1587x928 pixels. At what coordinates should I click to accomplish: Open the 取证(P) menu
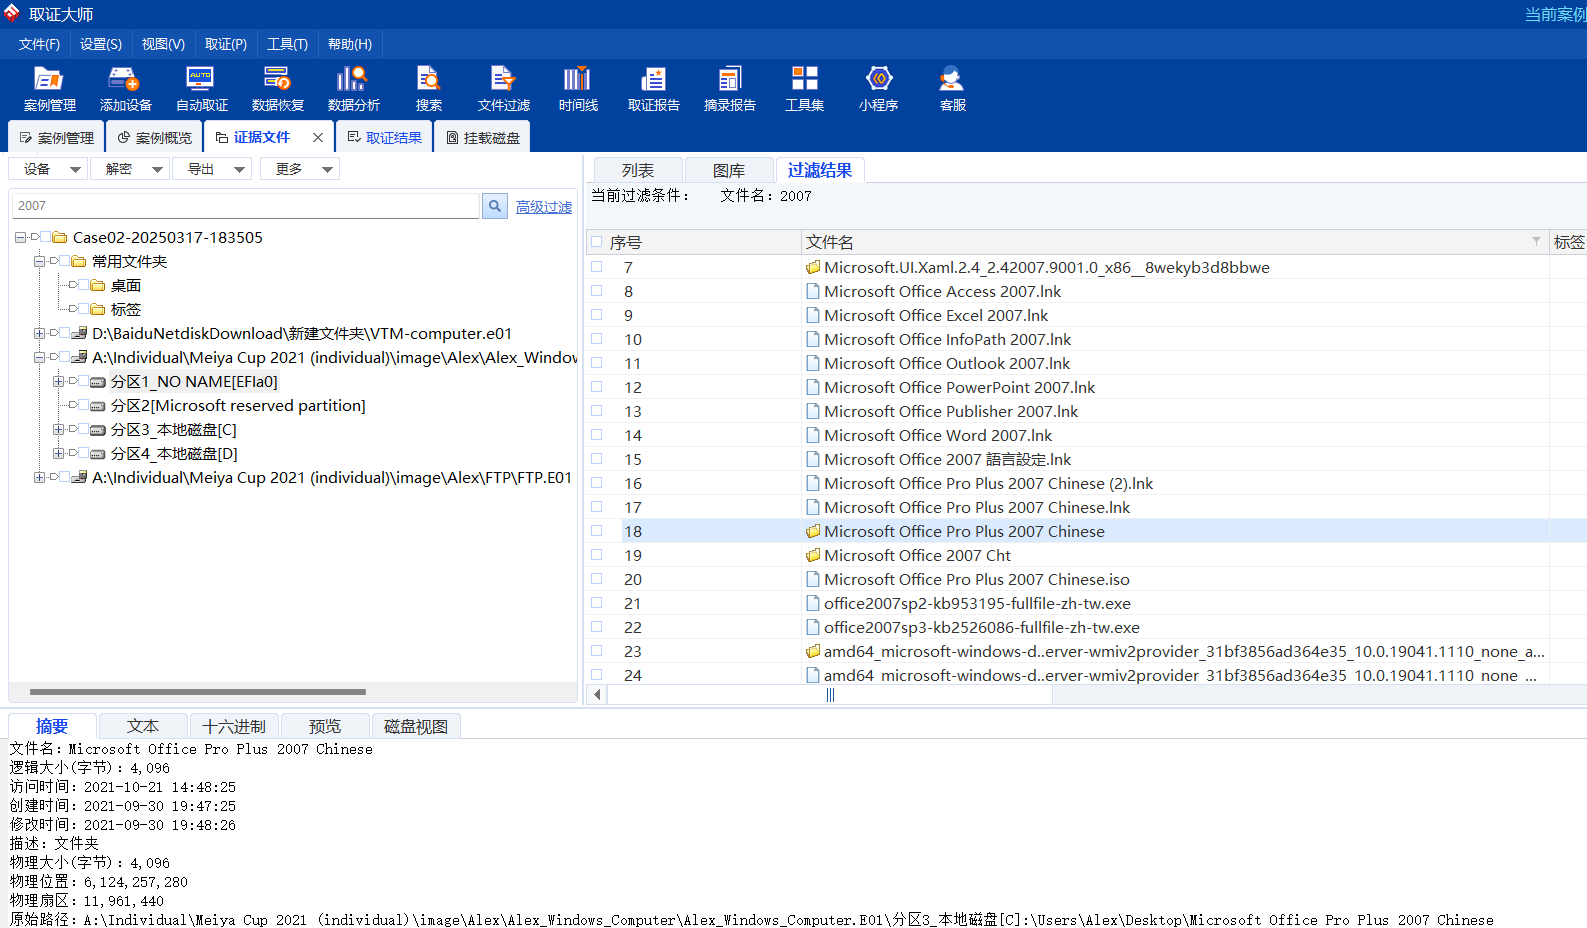(226, 44)
